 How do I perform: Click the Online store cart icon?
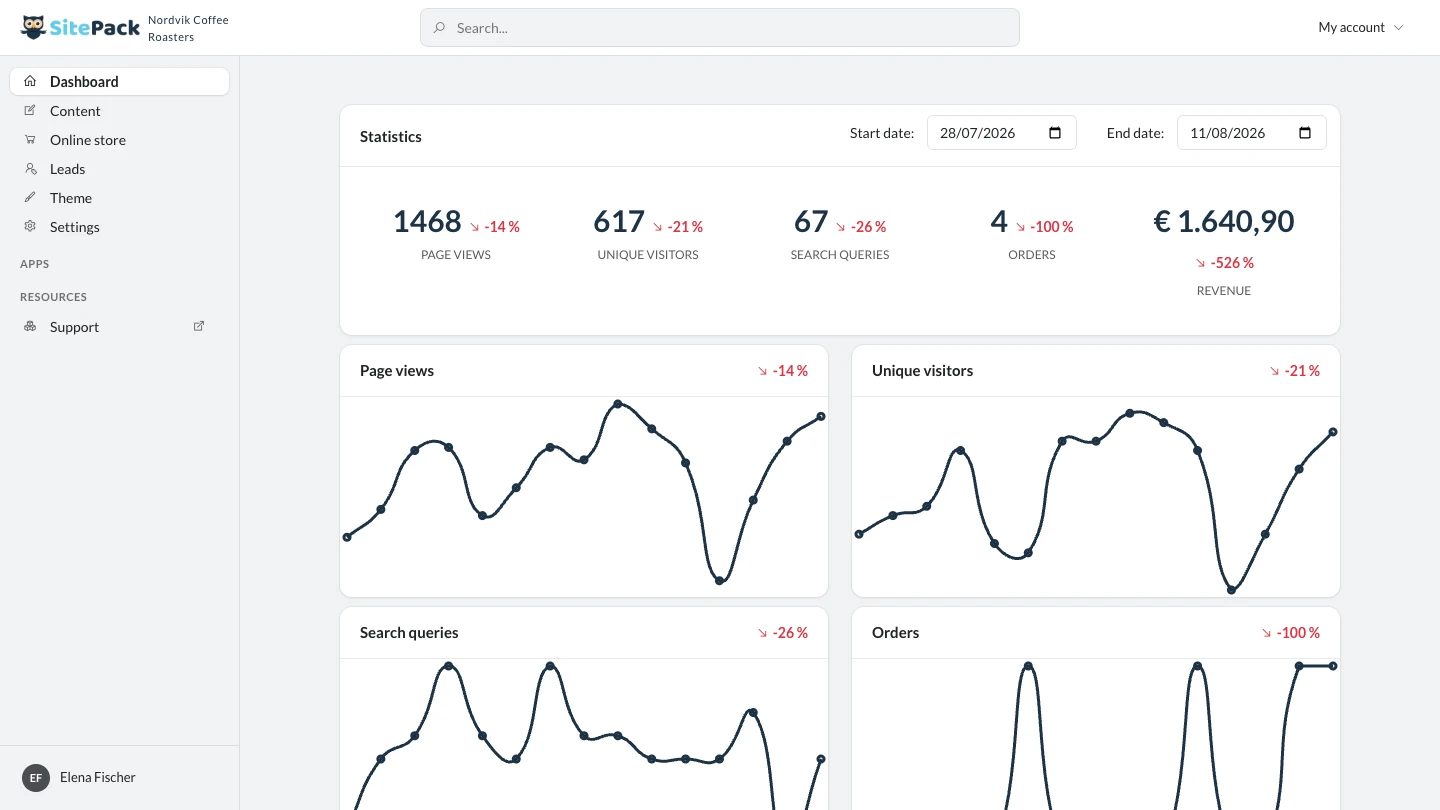(30, 139)
